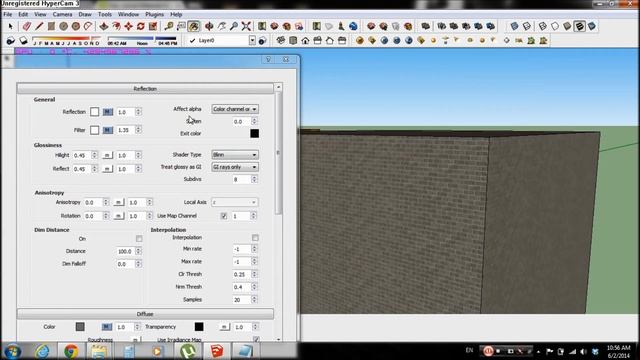
Task: Click Diffuse Color map M button
Action: [107, 327]
